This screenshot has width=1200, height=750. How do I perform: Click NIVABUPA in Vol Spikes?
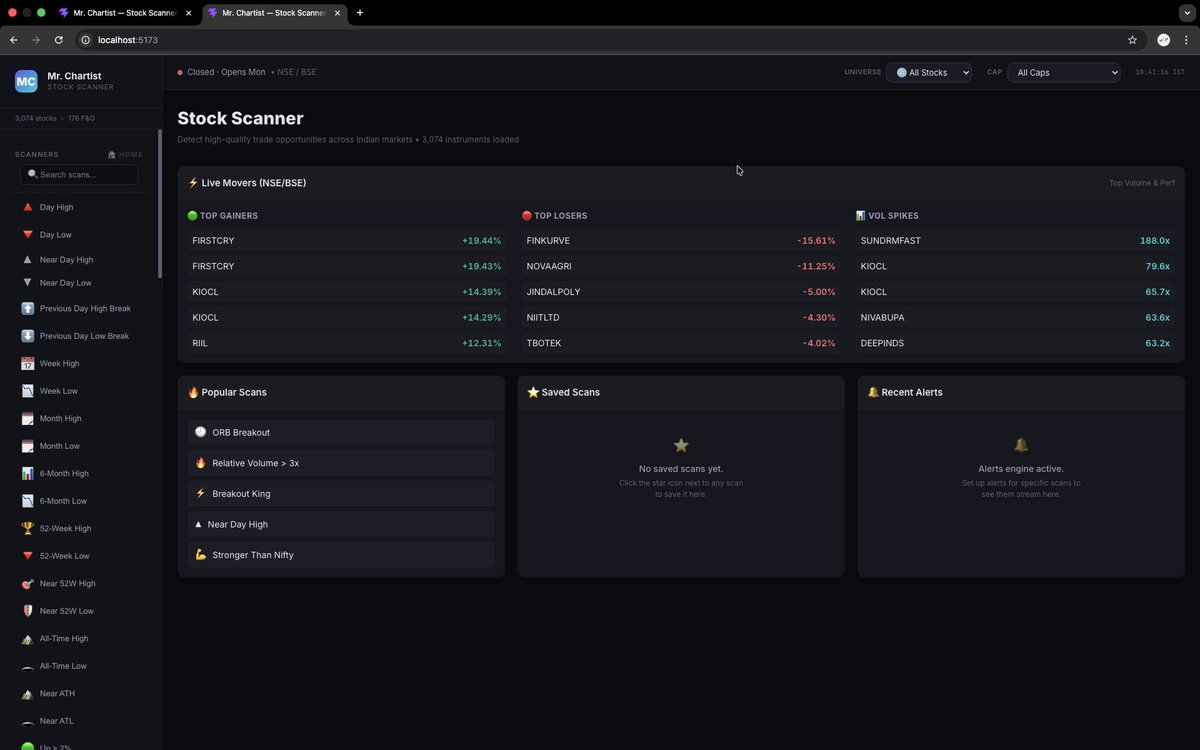tap(1015, 317)
